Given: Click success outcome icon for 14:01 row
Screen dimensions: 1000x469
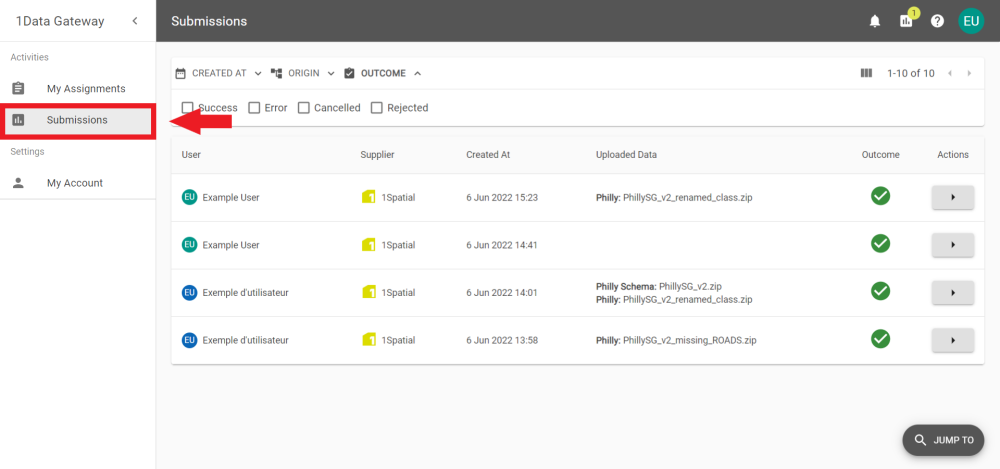Looking at the screenshot, I should [880, 291].
